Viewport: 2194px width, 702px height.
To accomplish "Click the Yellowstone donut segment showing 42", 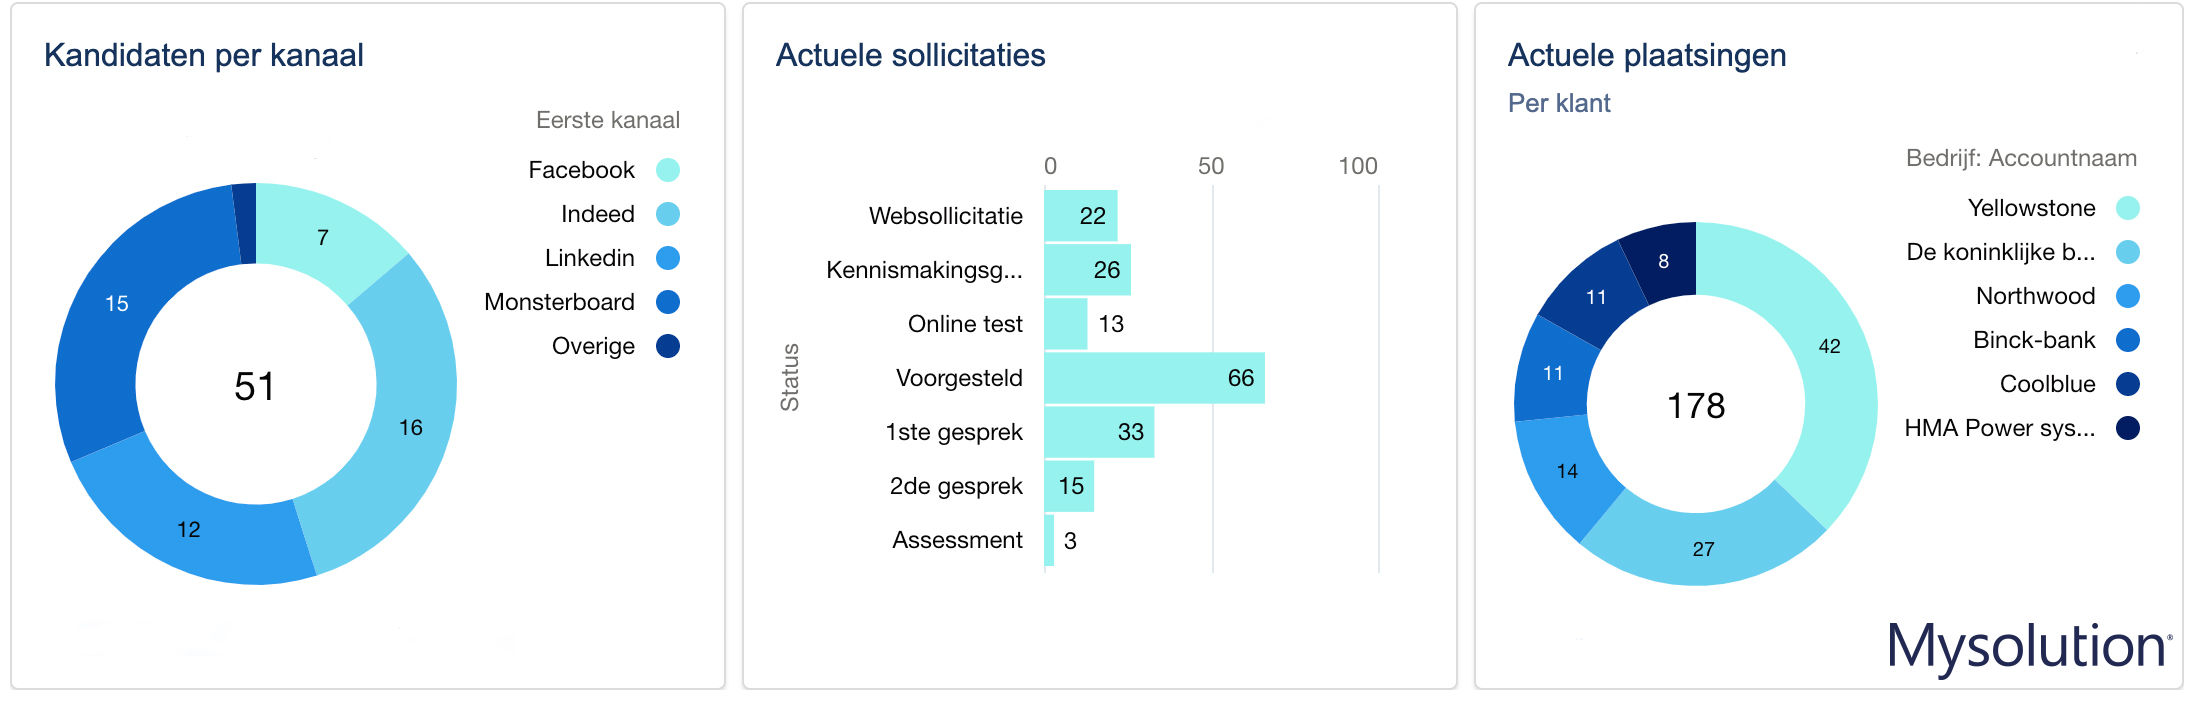I will pyautogui.click(x=1830, y=380).
